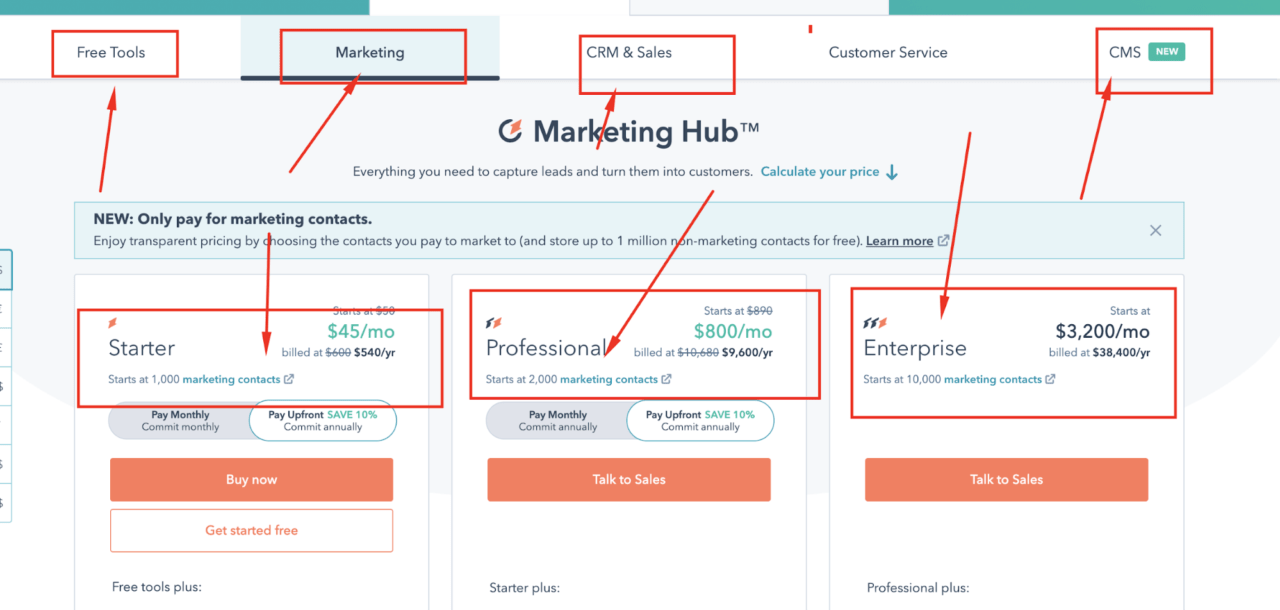This screenshot has height=610, width=1280.
Task: Click the external link icon beside Learn more
Action: 941,240
